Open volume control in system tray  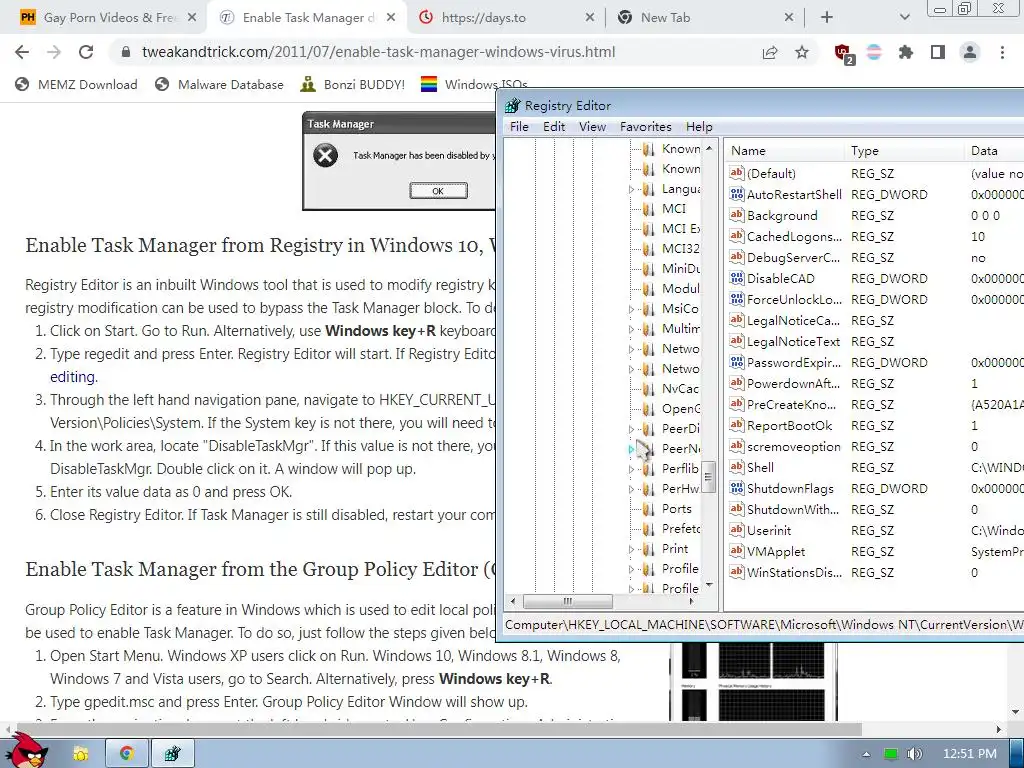tap(914, 754)
